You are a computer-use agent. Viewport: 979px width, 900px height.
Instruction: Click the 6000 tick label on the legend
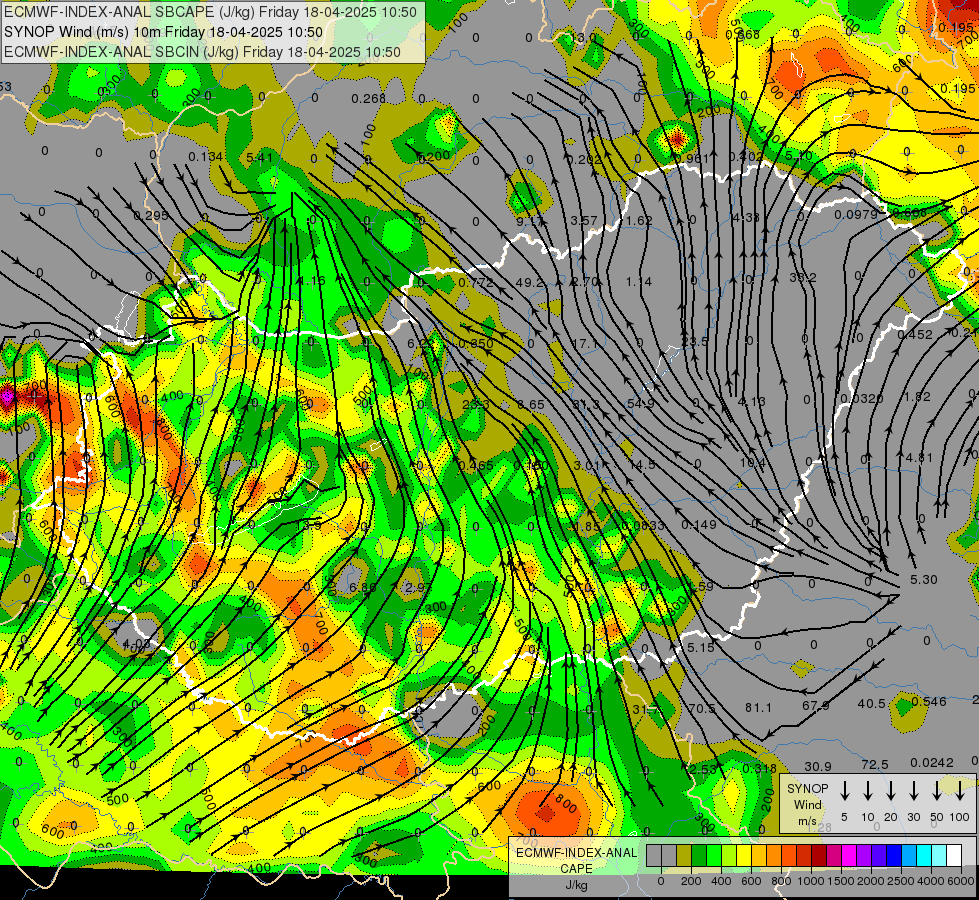tap(962, 881)
